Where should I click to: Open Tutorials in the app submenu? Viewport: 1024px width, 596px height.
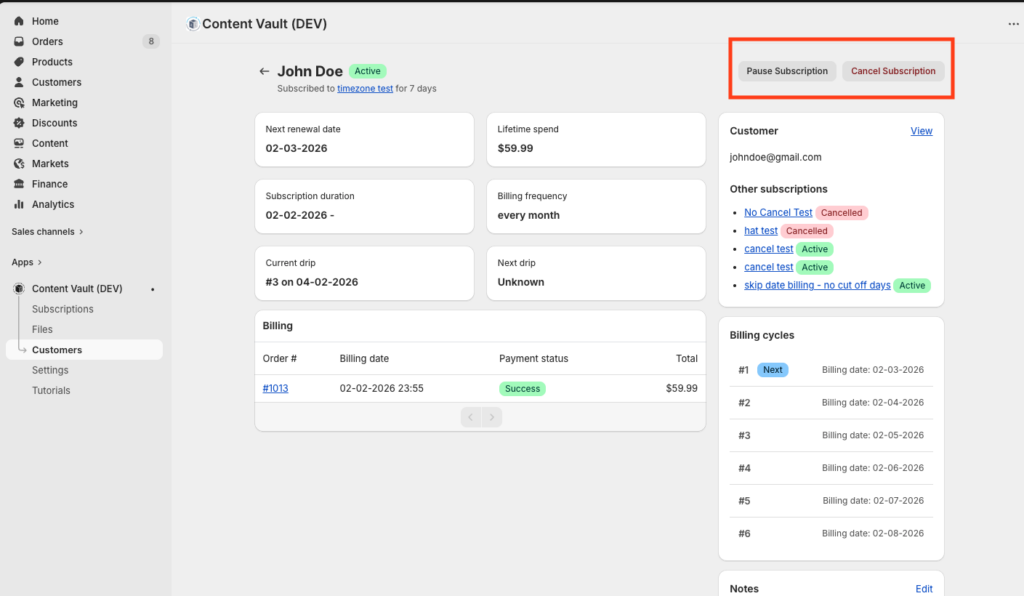point(51,390)
